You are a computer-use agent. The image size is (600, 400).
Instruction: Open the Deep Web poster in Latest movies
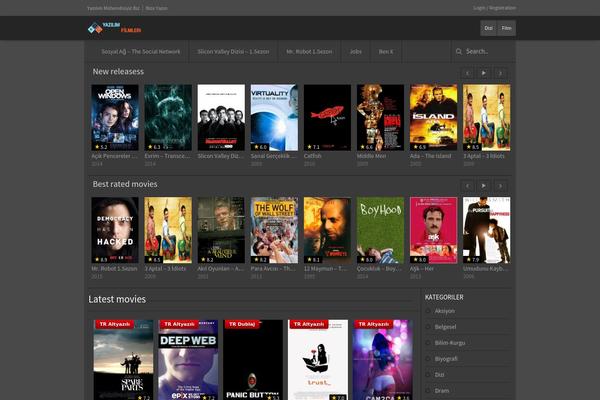coord(188,360)
